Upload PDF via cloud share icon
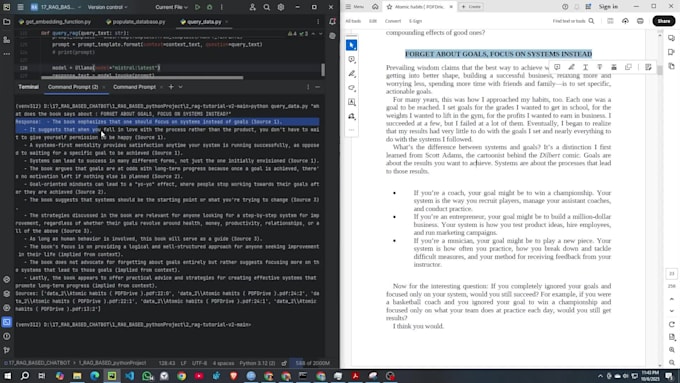 (x=625, y=21)
